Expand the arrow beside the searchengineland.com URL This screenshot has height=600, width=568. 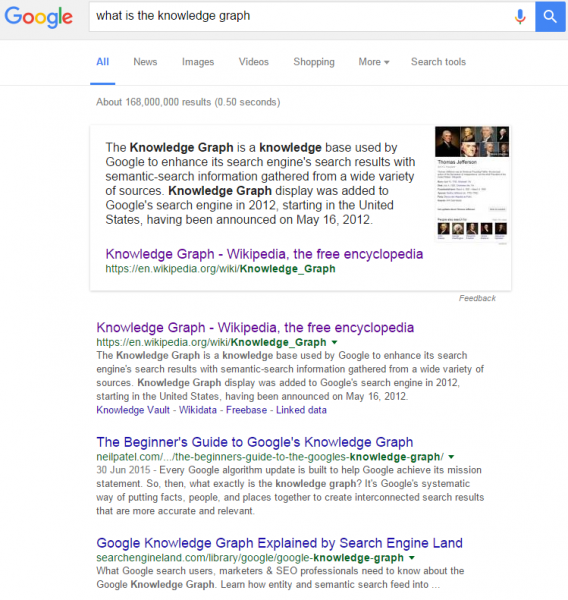coord(412,558)
